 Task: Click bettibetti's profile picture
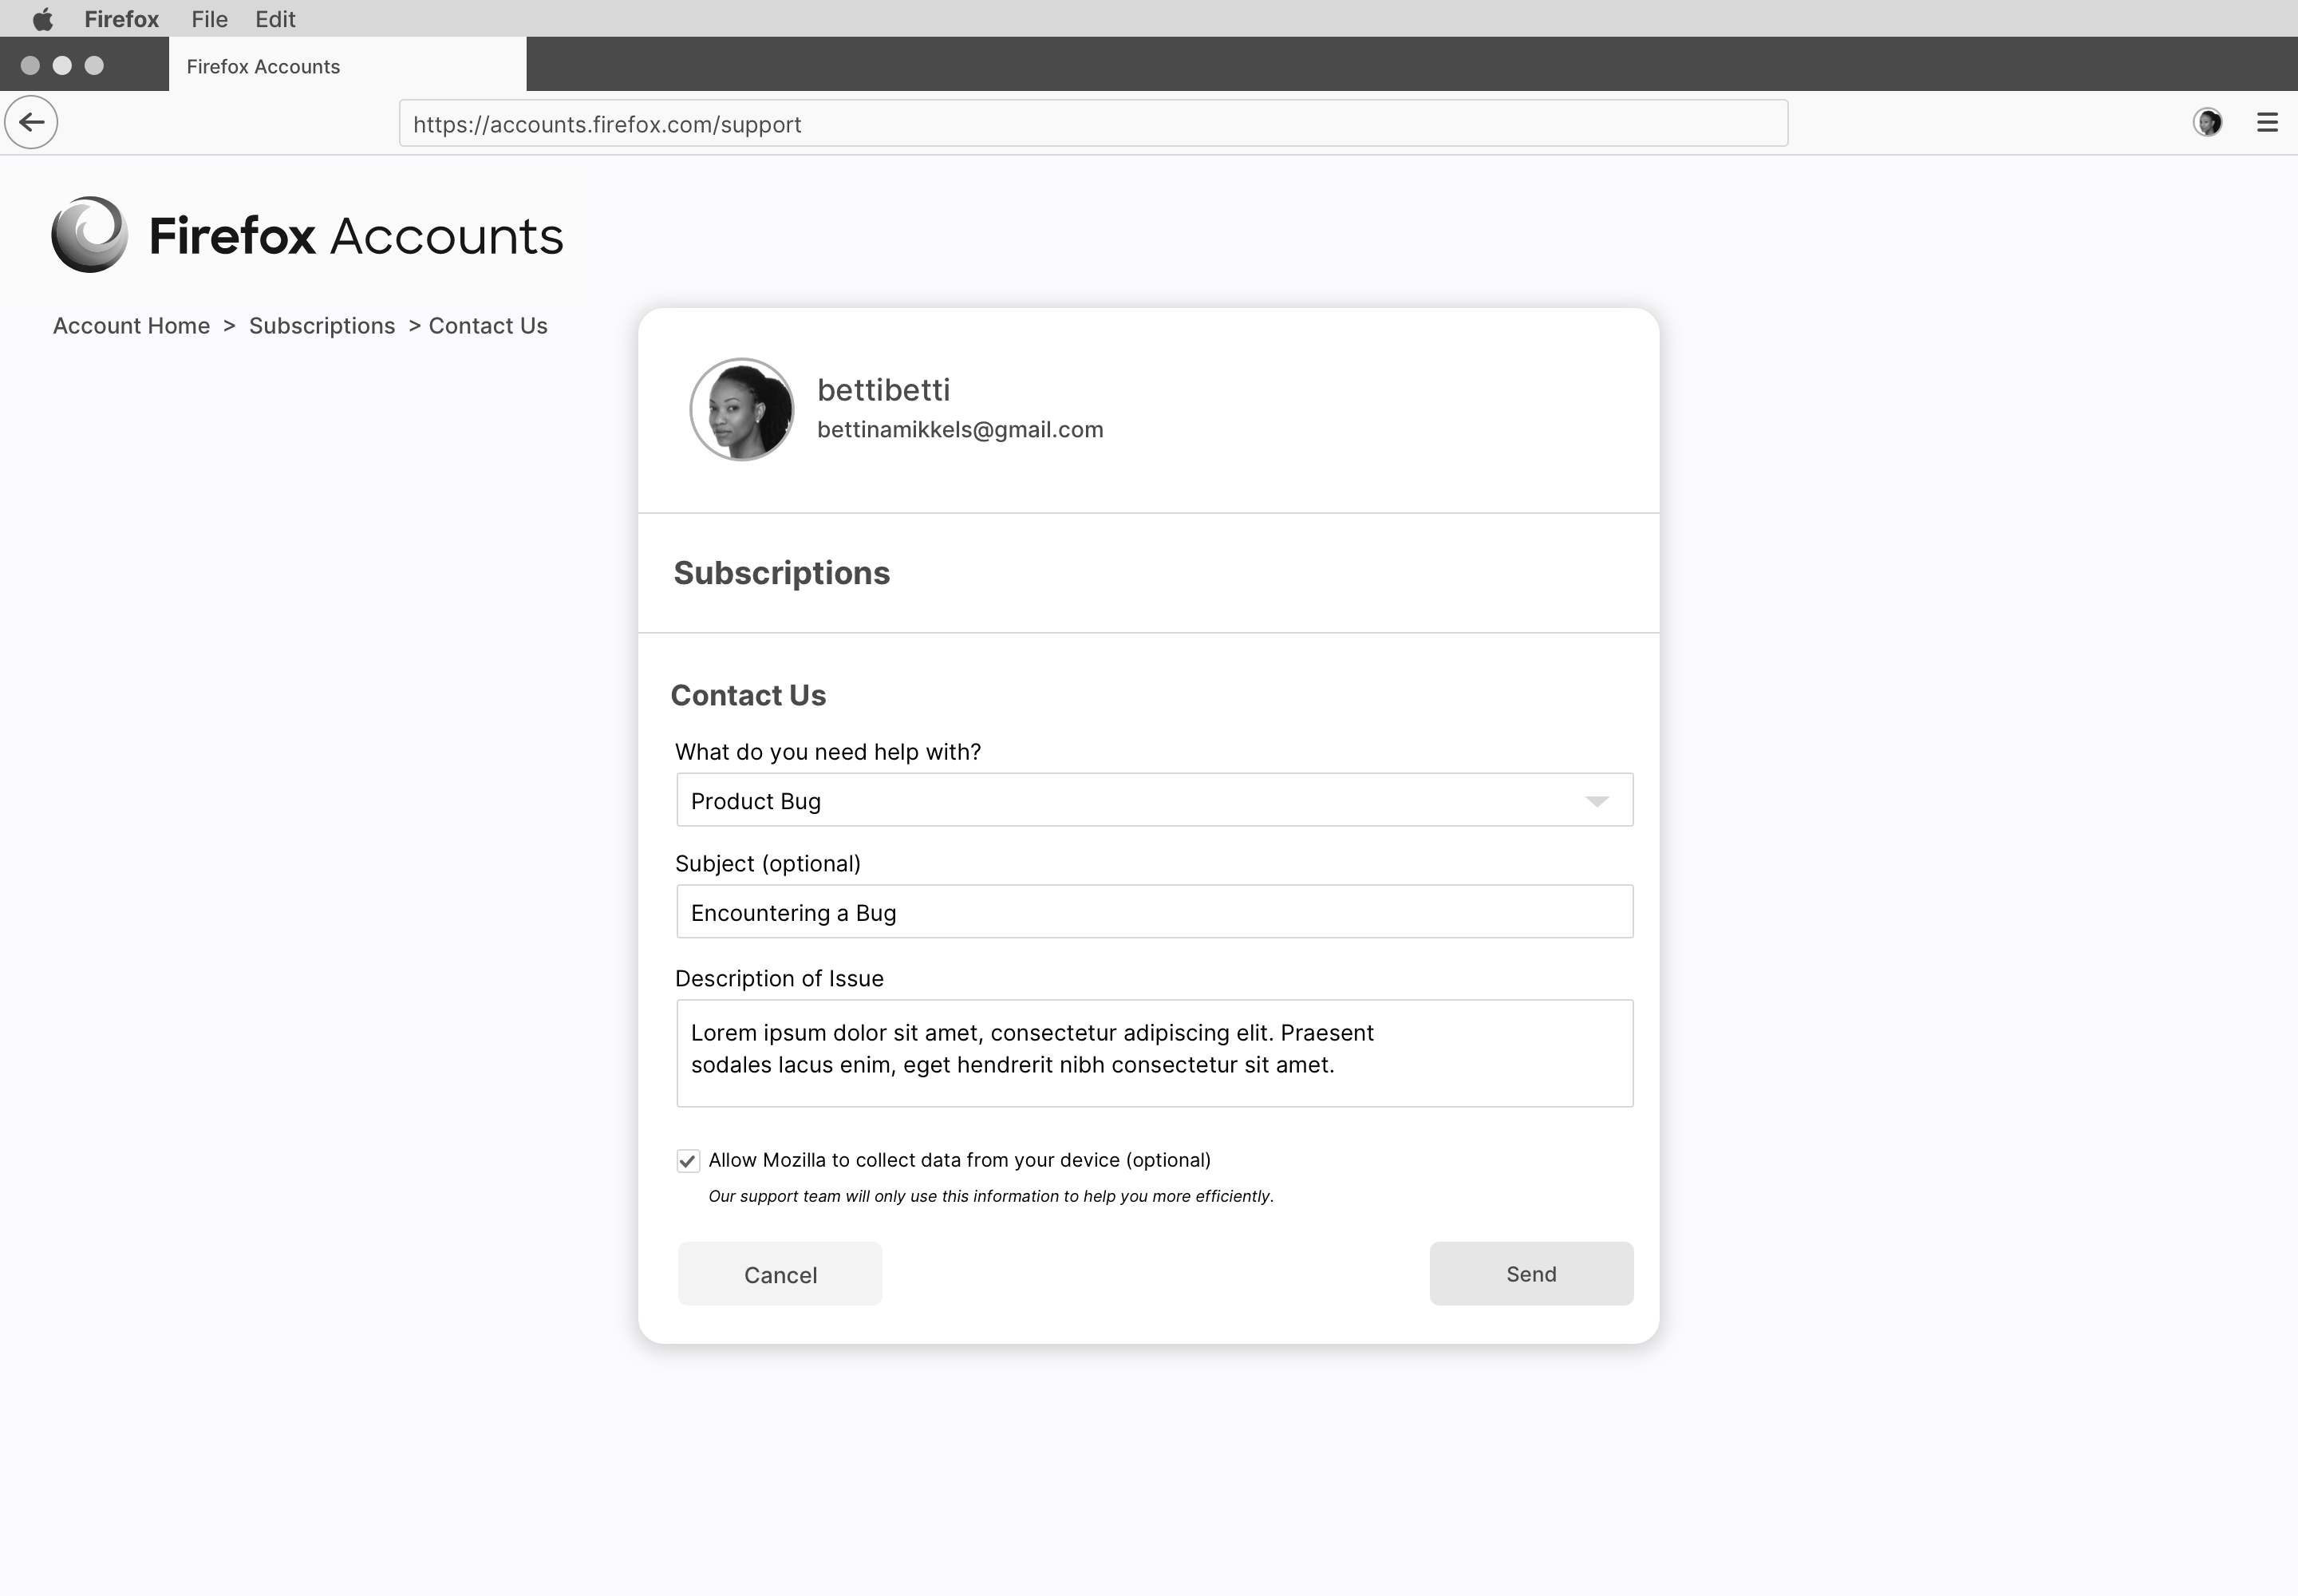coord(742,409)
